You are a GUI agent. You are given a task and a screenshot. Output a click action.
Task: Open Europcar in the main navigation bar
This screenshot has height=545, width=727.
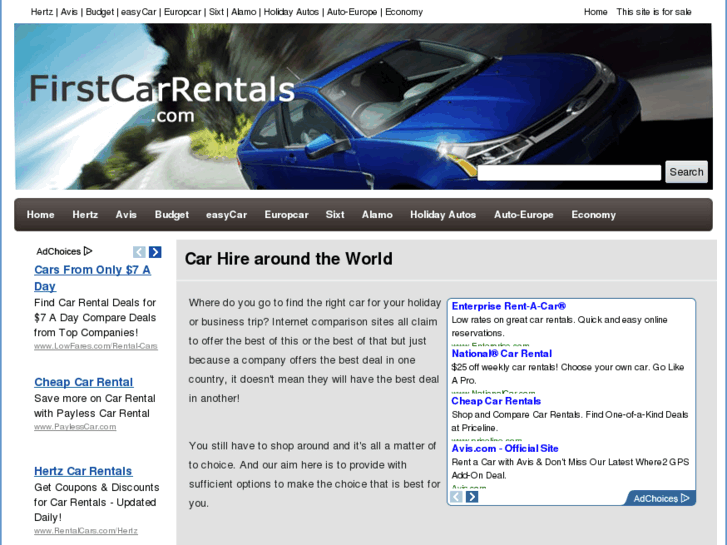pos(286,215)
